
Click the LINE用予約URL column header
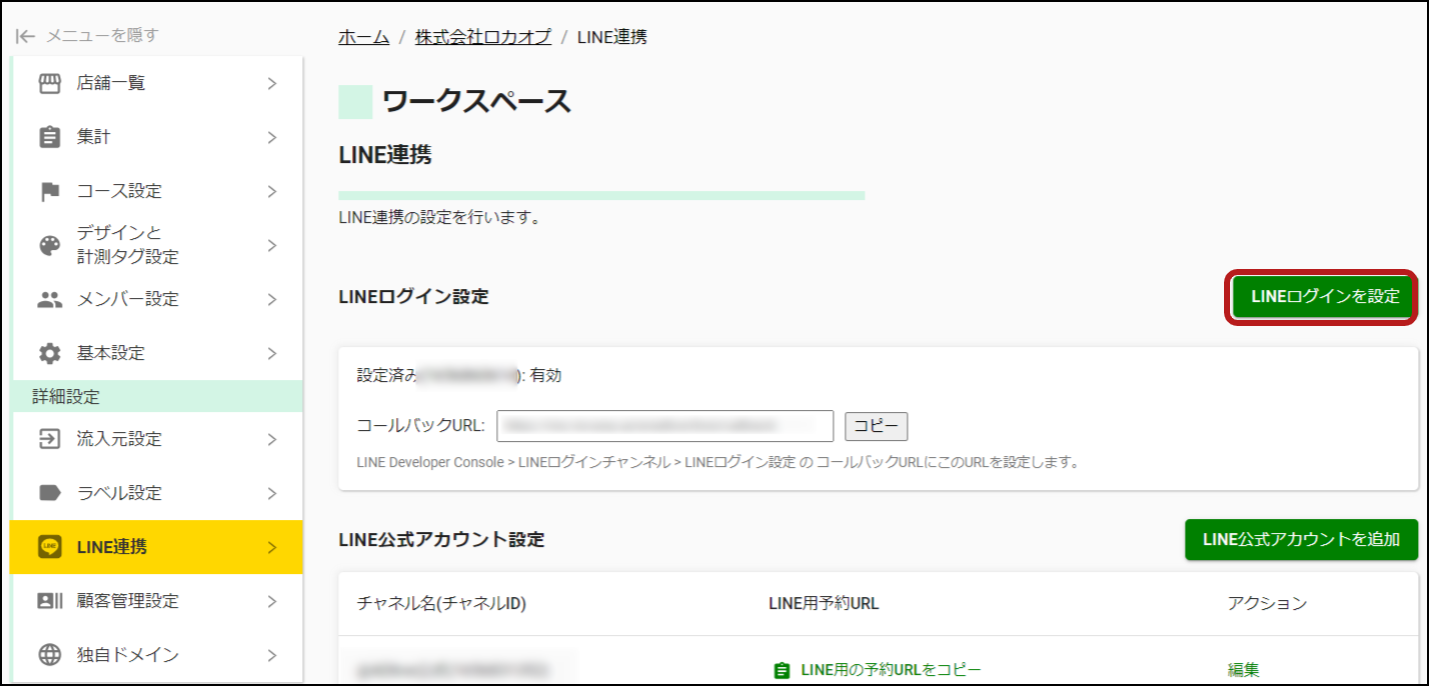[x=823, y=603]
